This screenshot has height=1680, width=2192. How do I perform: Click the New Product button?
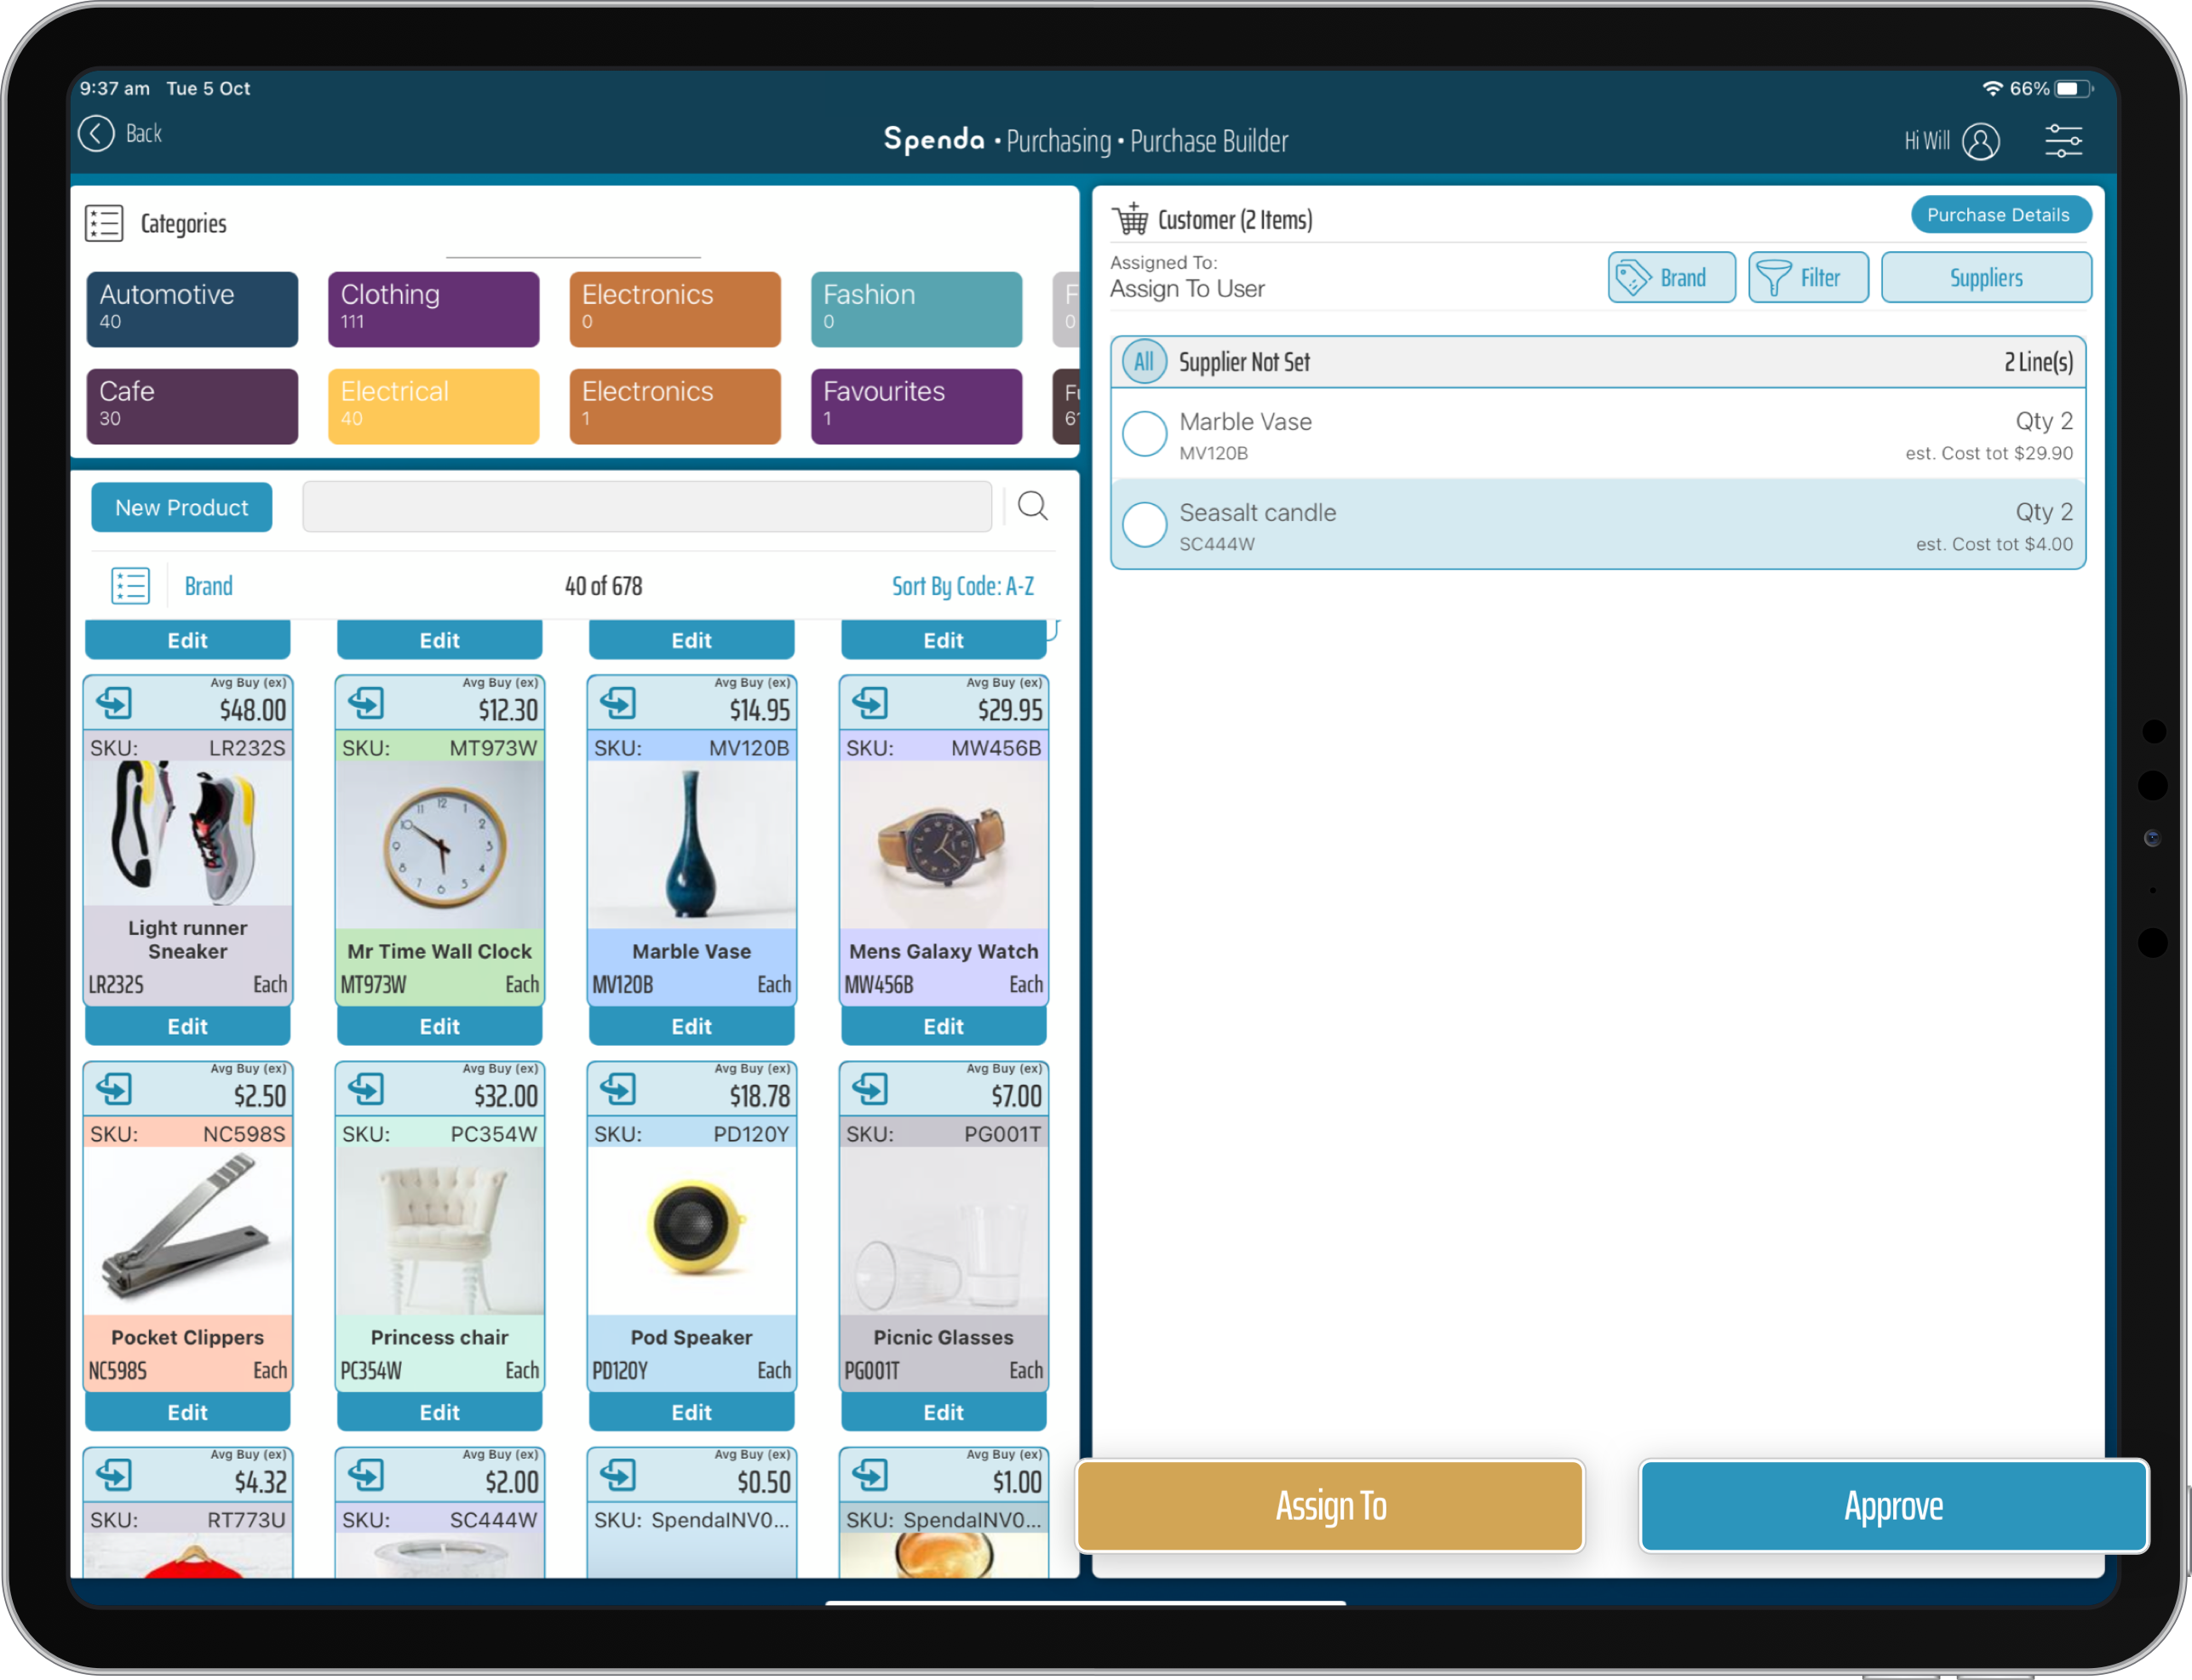[181, 507]
